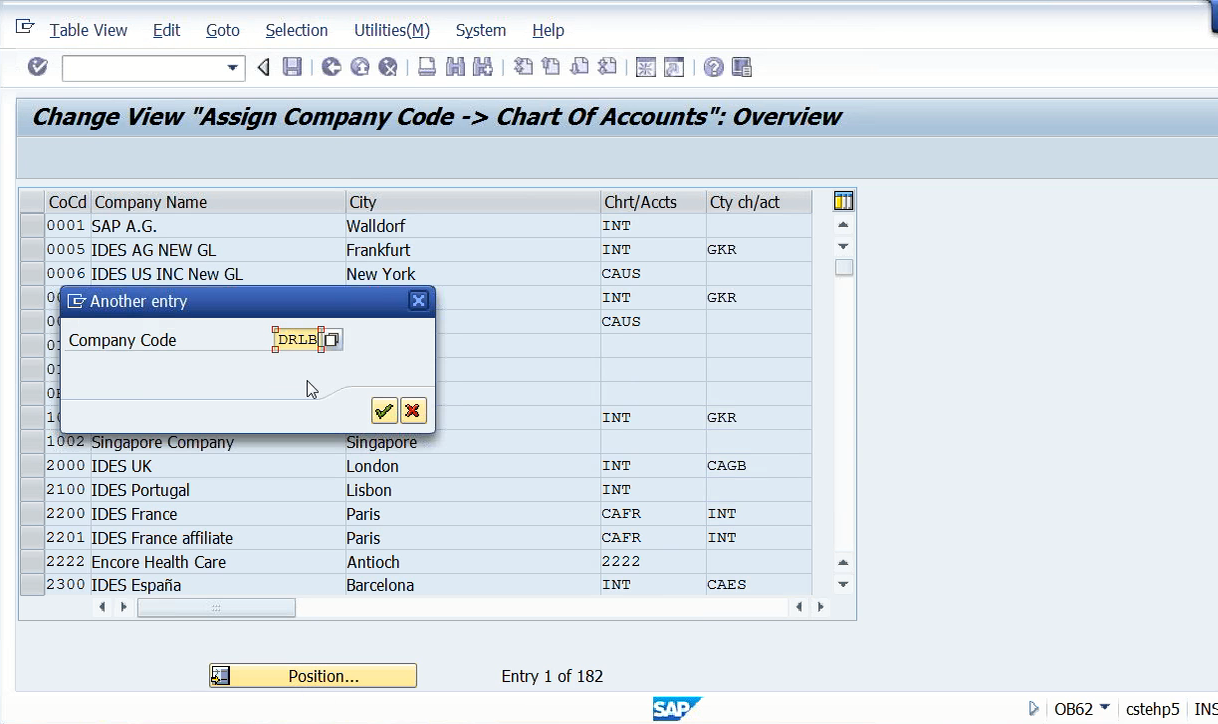Click the Help question mark icon

(713, 67)
